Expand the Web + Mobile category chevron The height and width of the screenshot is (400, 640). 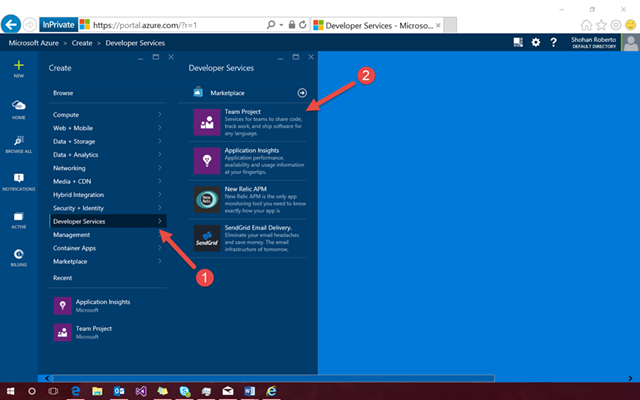(x=160, y=128)
